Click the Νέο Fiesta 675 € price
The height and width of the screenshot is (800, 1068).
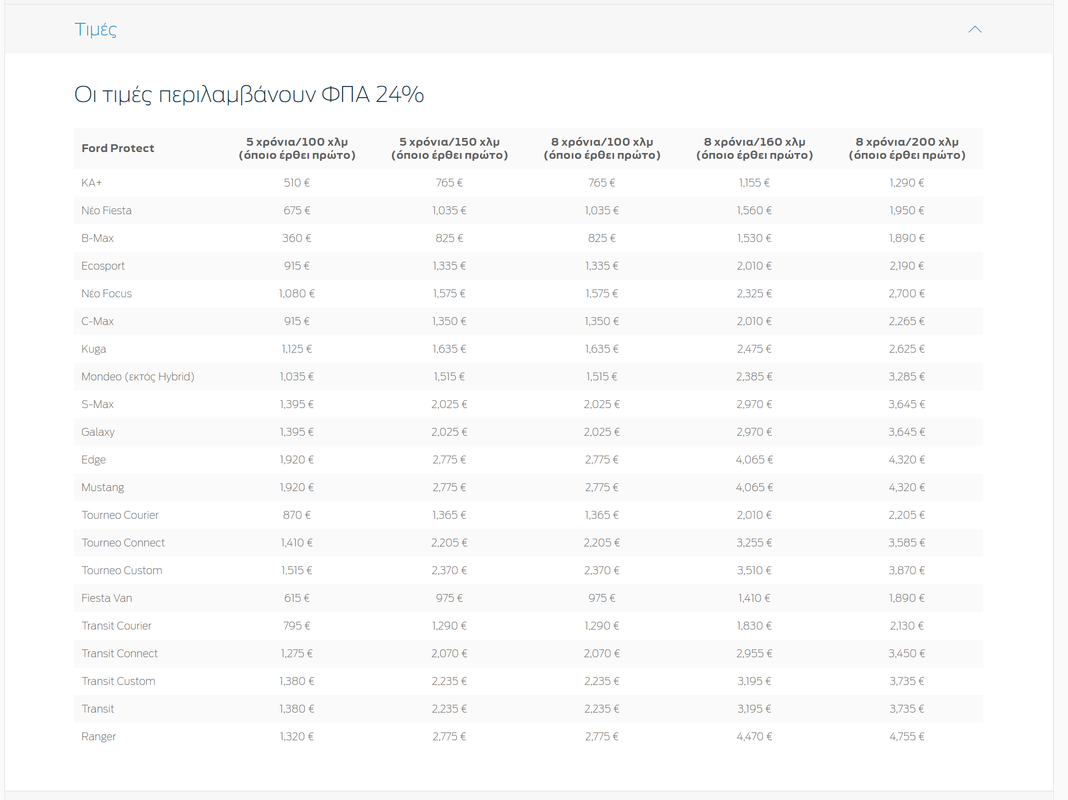tap(297, 210)
